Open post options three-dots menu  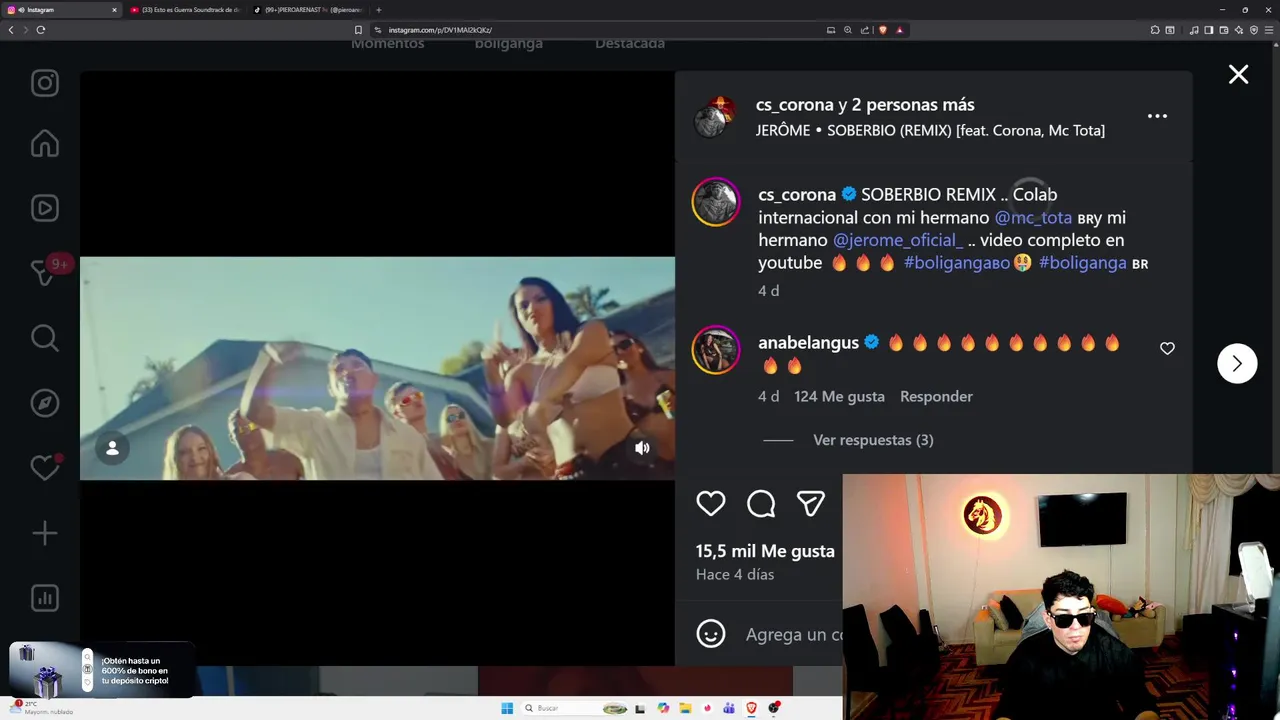[1157, 116]
